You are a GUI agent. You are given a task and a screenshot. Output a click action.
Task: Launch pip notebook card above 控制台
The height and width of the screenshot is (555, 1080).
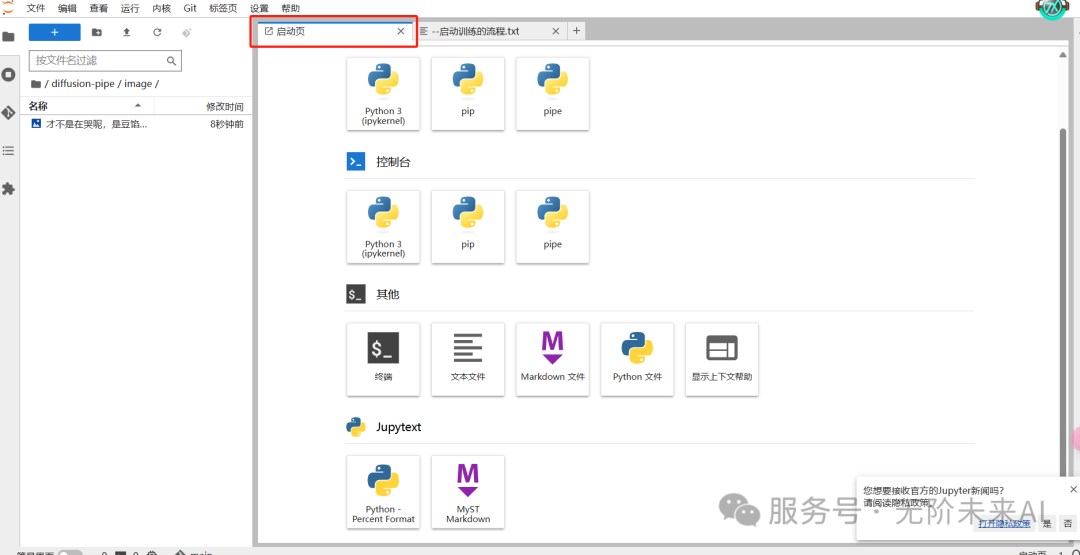tap(468, 94)
